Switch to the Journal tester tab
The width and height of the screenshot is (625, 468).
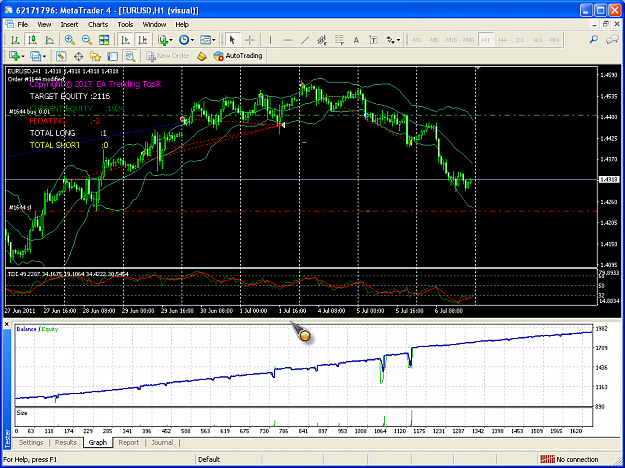tap(162, 442)
